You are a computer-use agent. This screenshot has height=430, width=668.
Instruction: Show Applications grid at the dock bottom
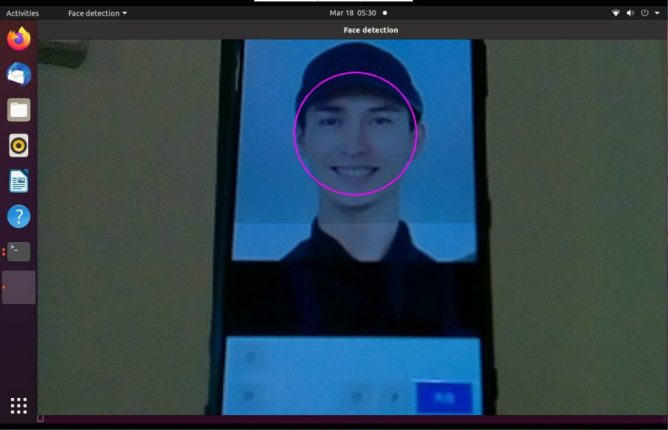pyautogui.click(x=18, y=405)
